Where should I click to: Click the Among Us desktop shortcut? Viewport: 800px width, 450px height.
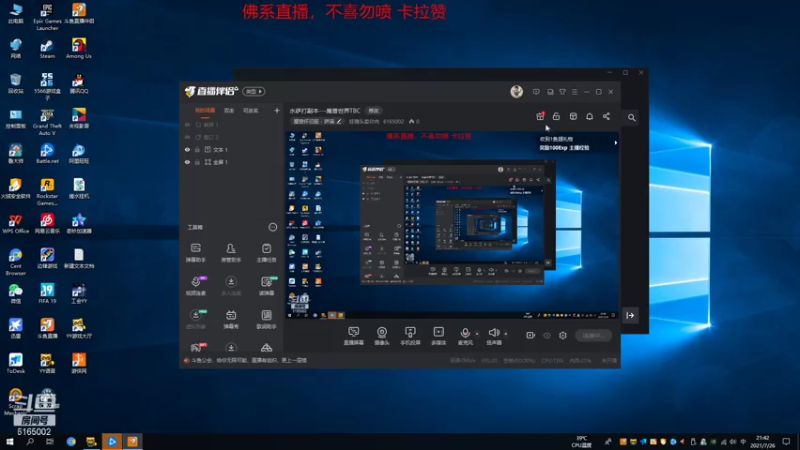(x=79, y=49)
